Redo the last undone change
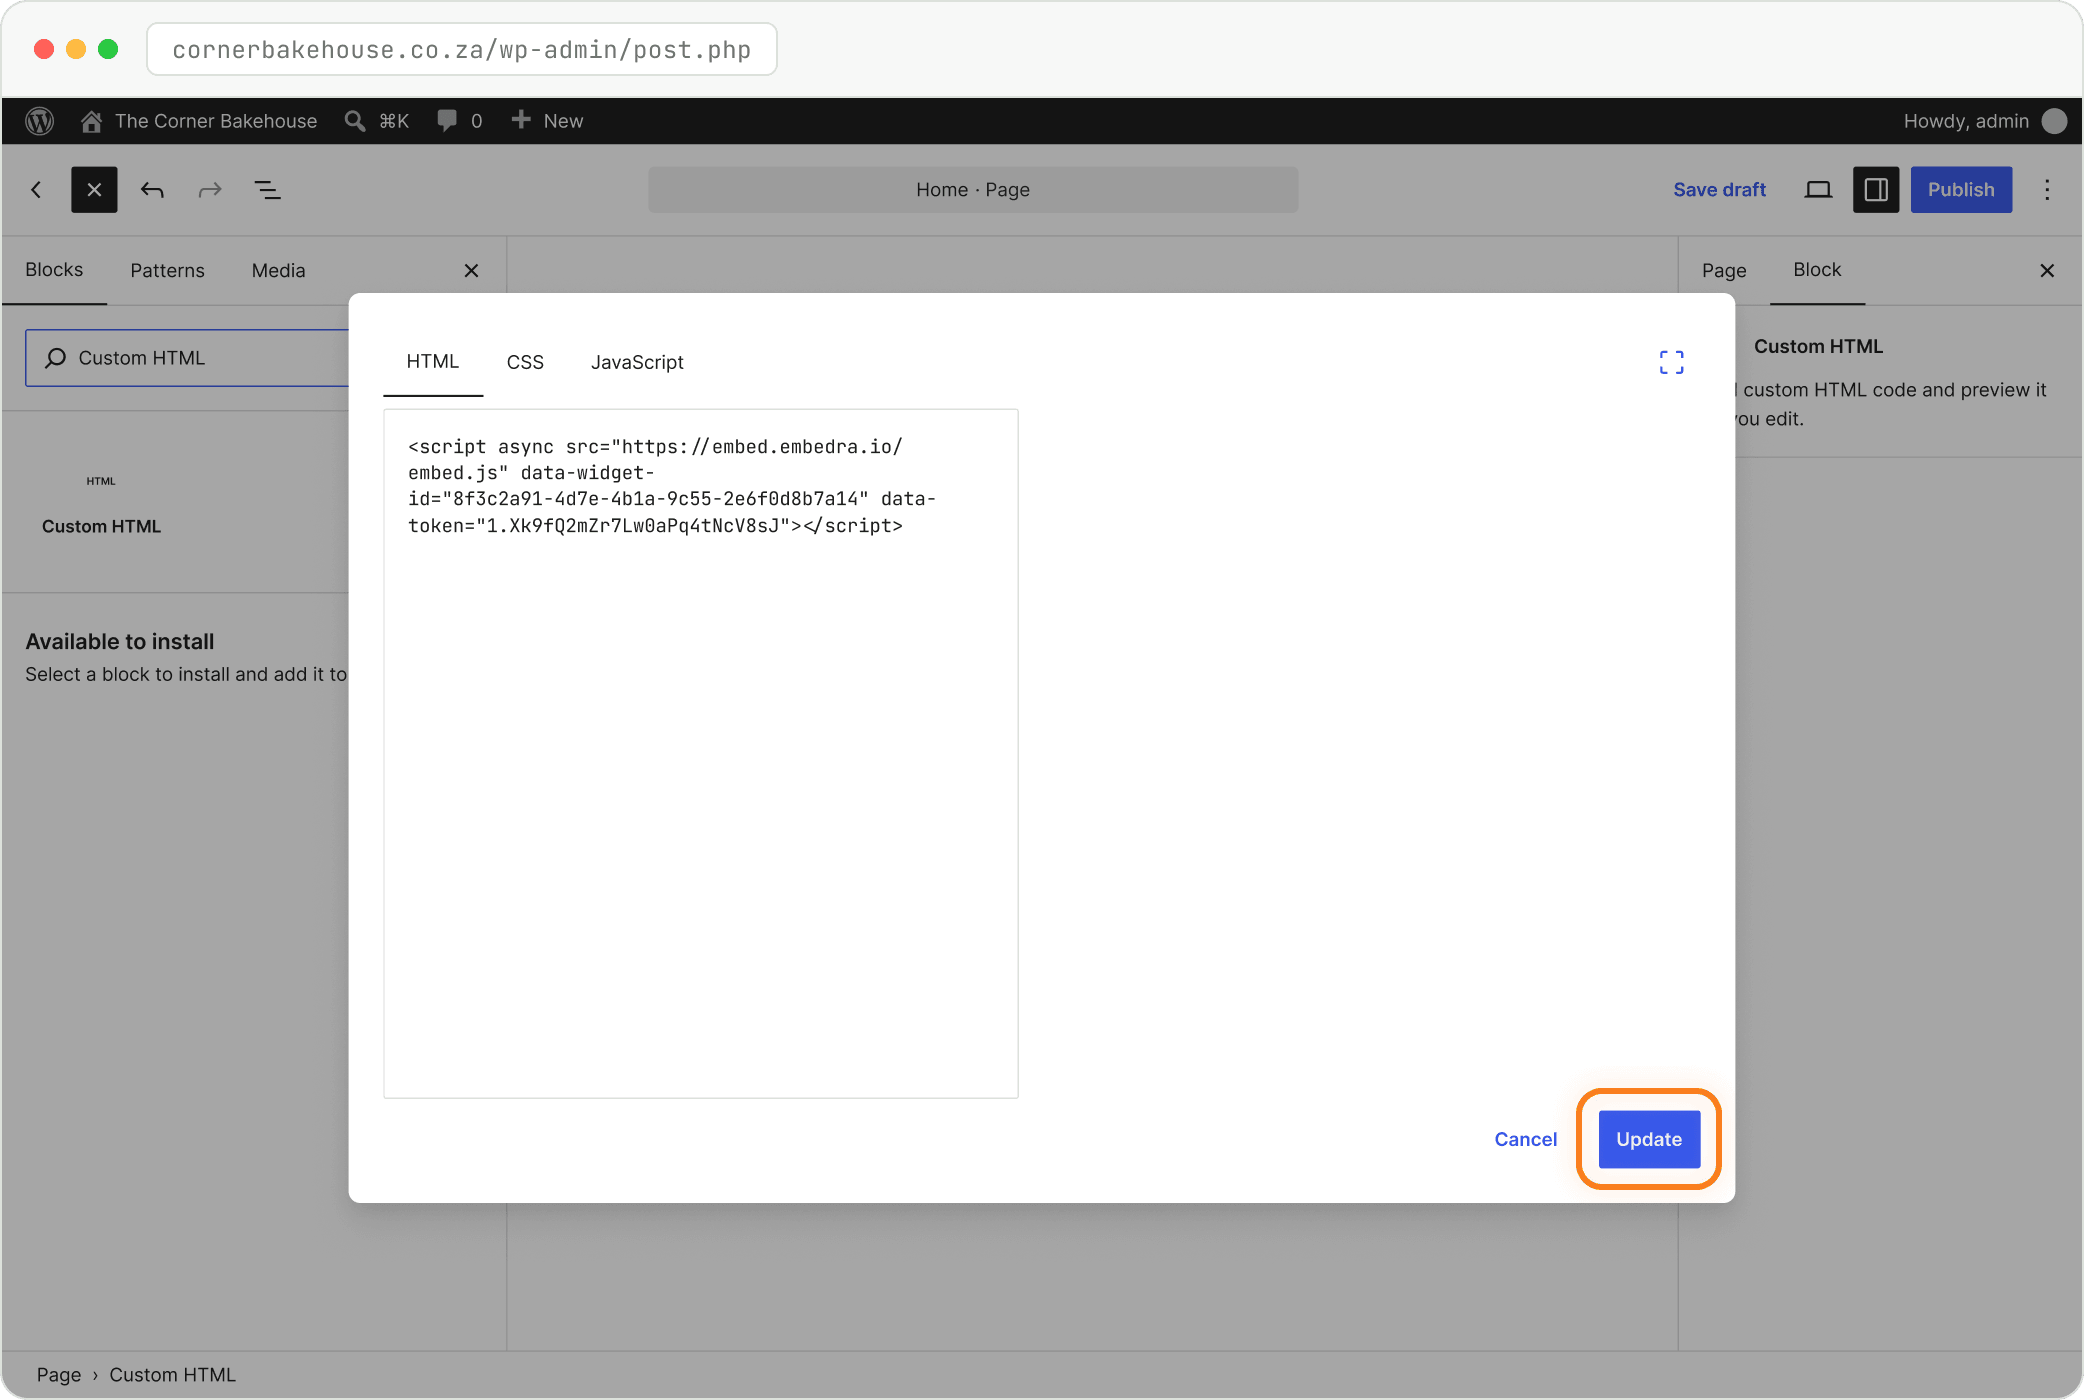 pyautogui.click(x=210, y=190)
